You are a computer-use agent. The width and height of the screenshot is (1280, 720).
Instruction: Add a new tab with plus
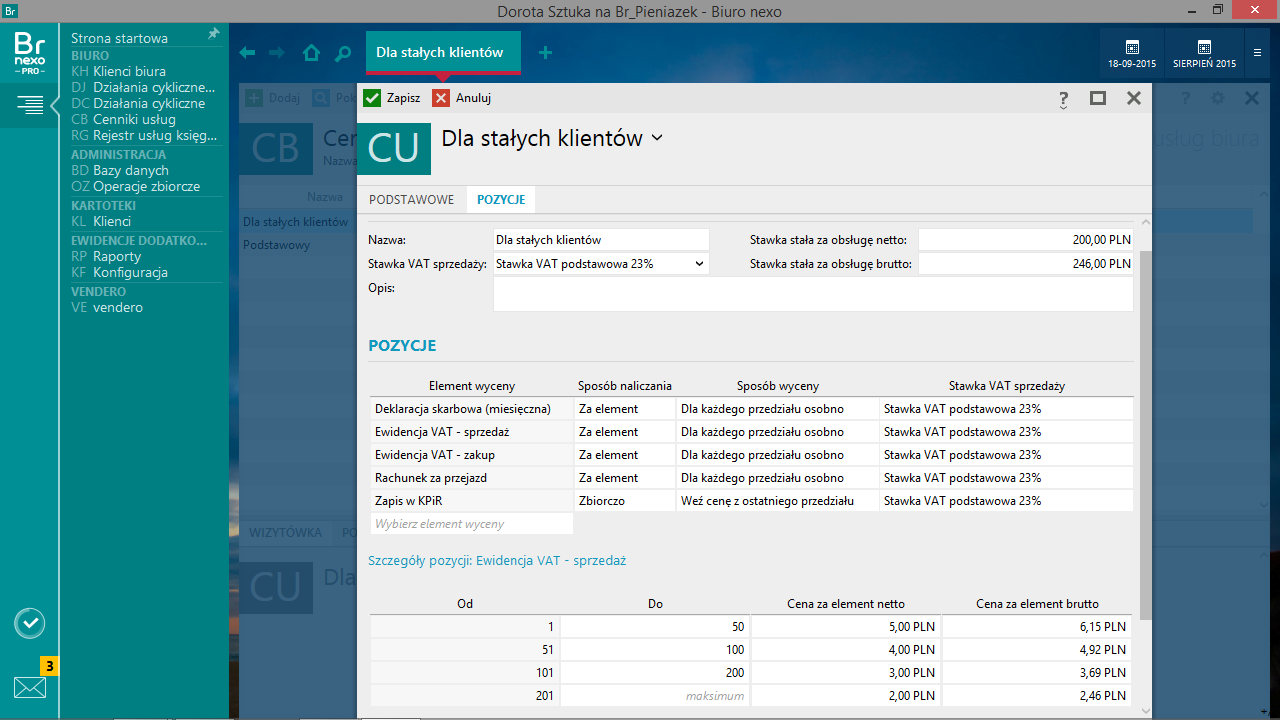[x=545, y=53]
